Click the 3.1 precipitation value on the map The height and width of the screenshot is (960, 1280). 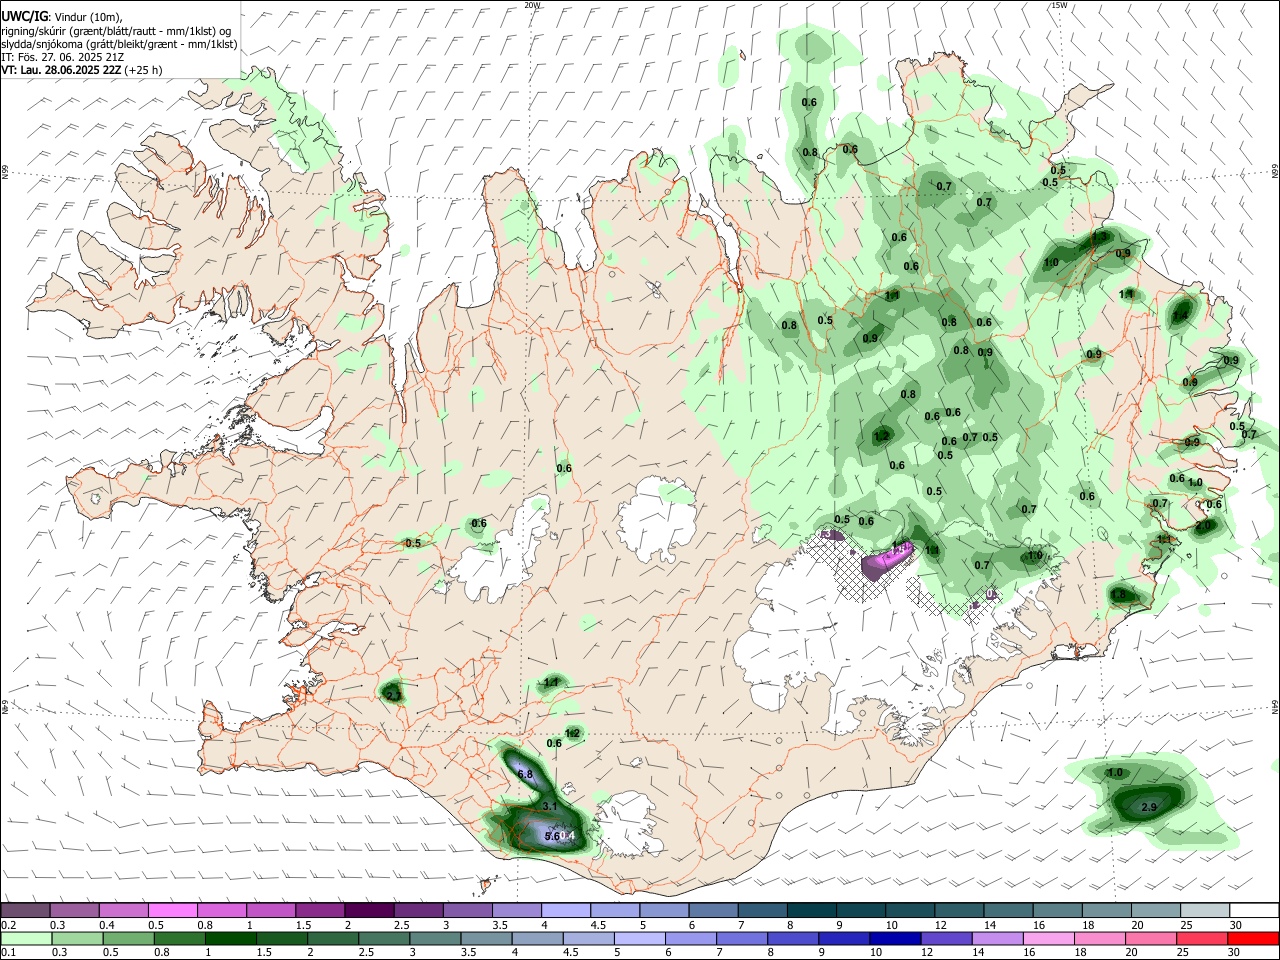pos(549,806)
